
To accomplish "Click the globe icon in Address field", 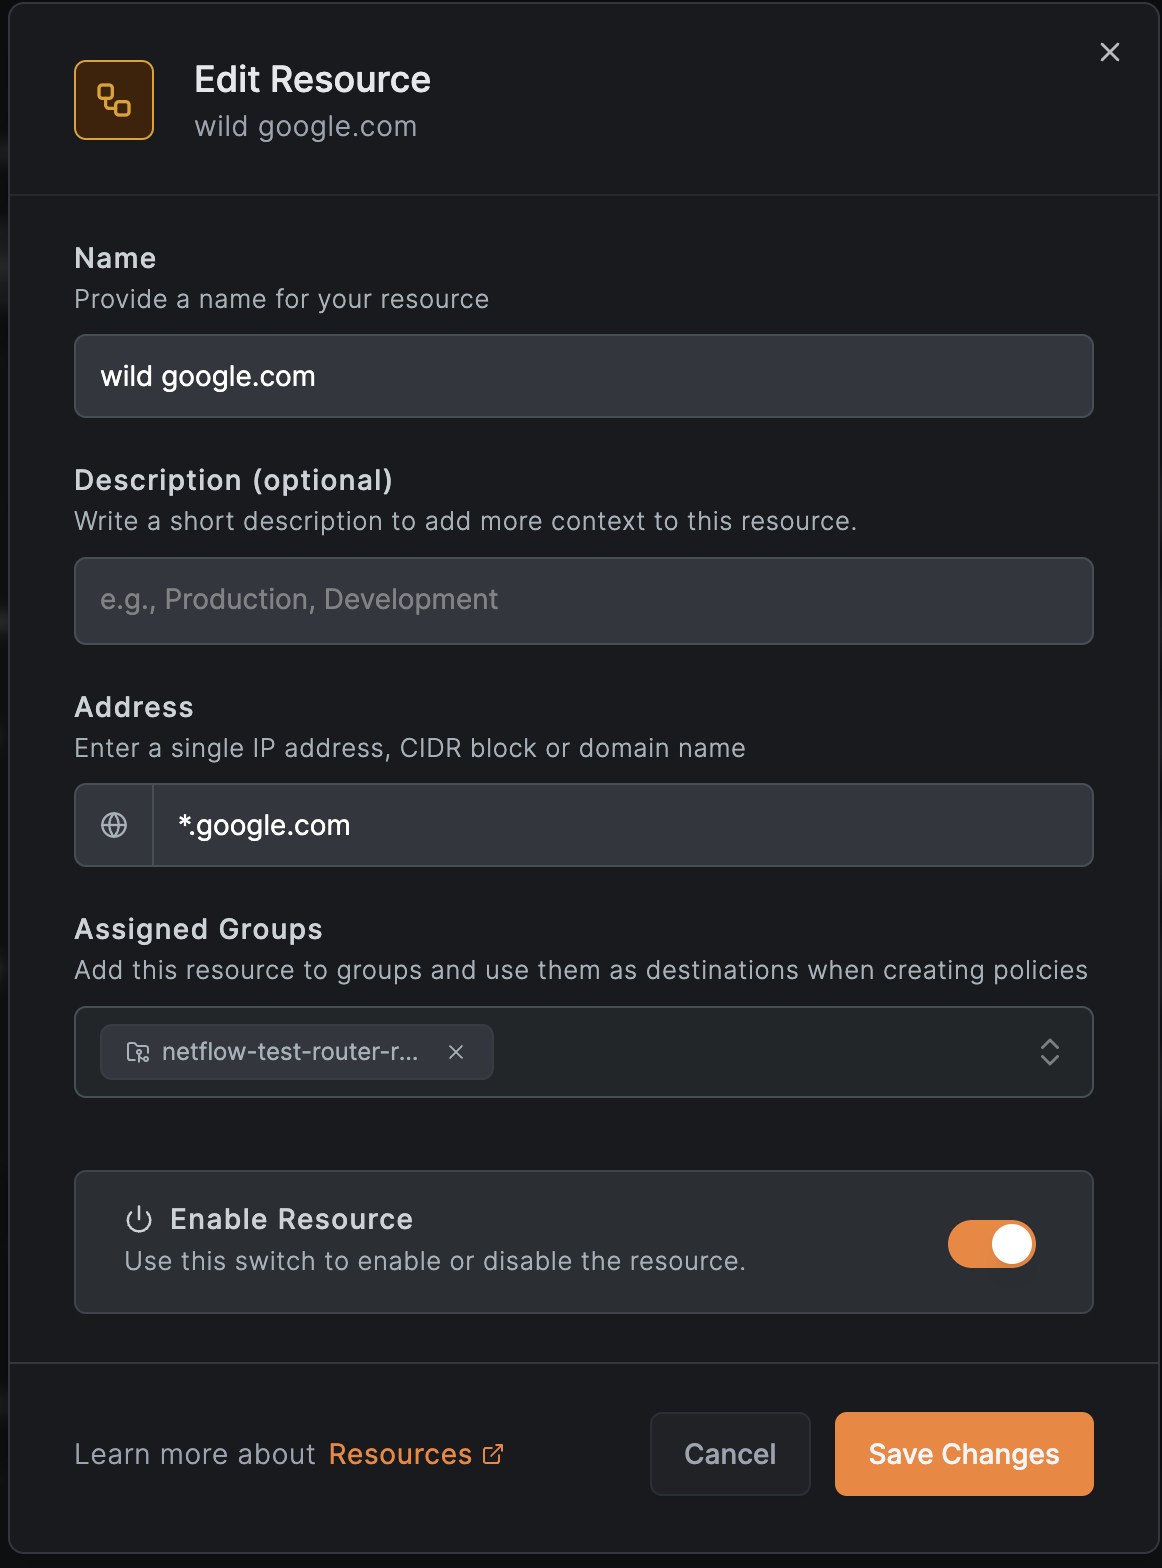I will tap(114, 825).
